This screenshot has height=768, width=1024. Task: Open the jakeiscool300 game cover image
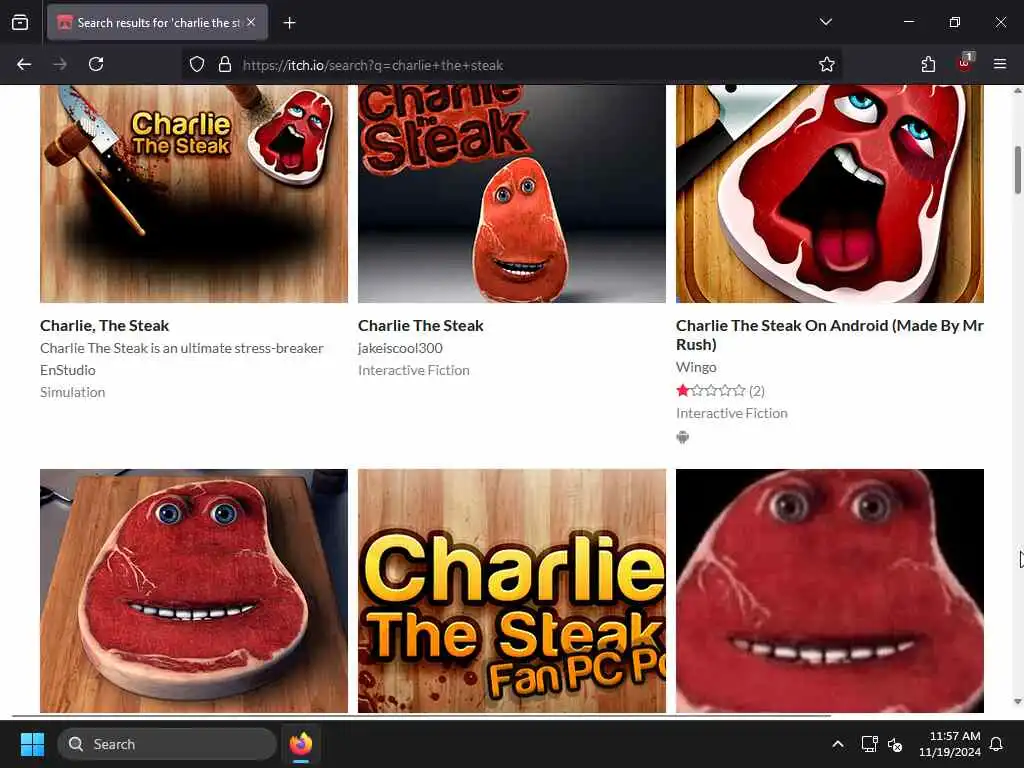[512, 194]
